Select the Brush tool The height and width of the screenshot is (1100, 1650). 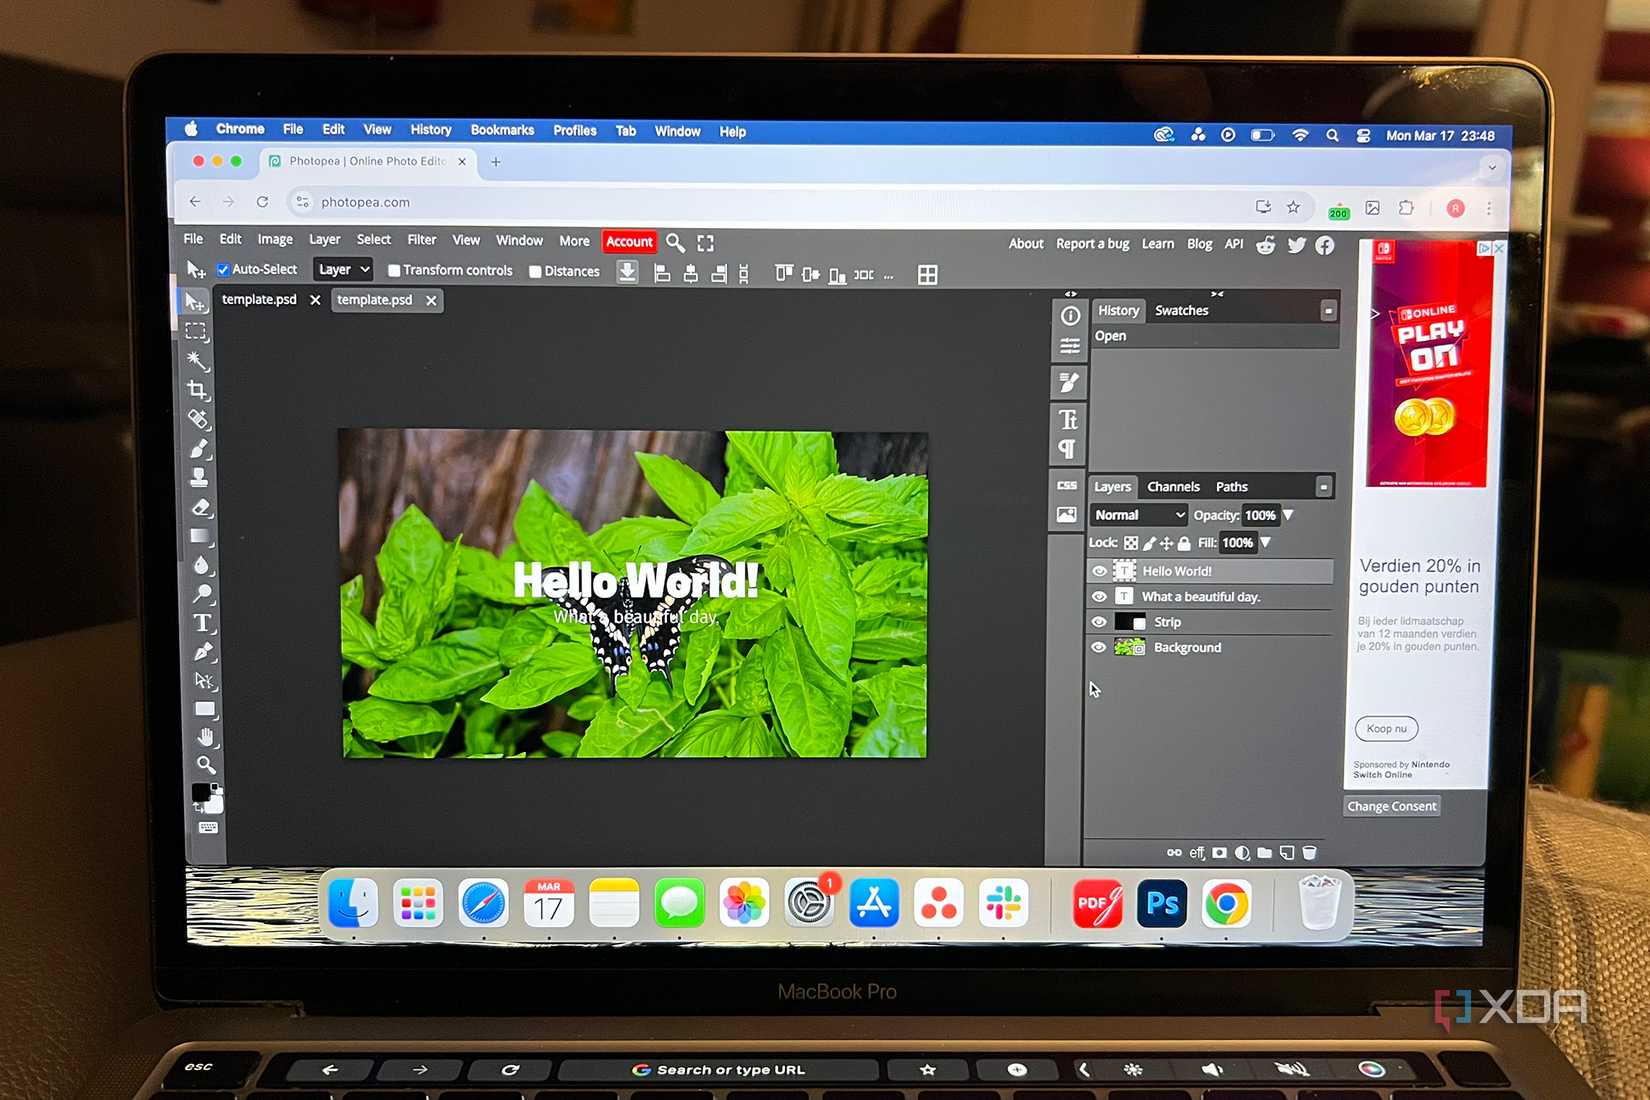[x=199, y=449]
